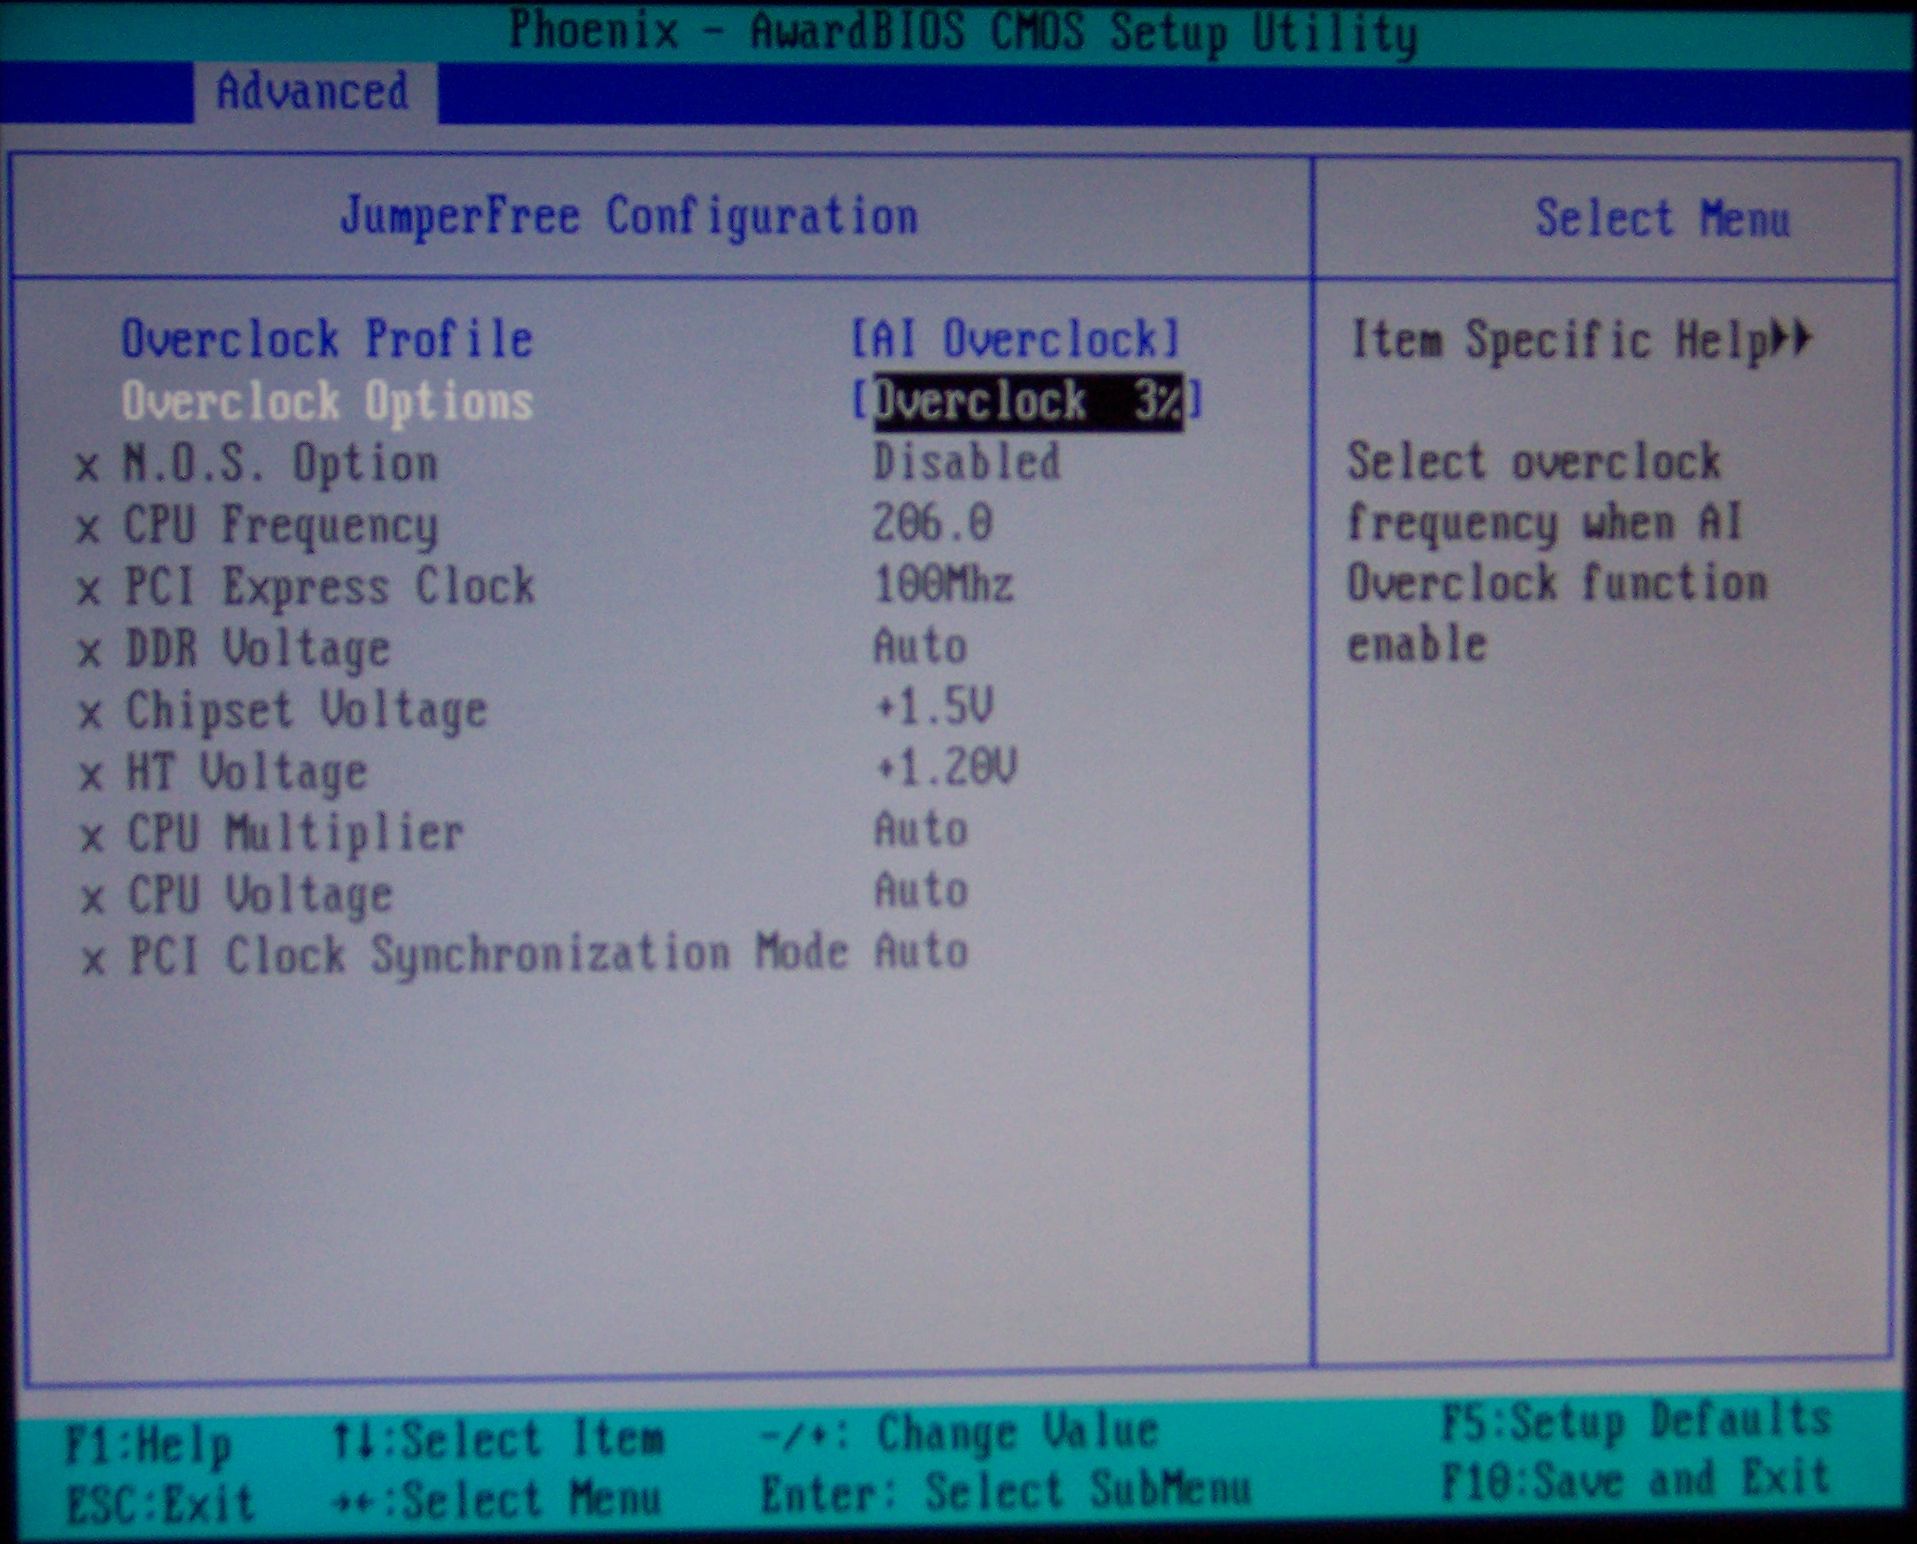
Task: Click the +1.20V HT voltage value
Action: point(946,768)
